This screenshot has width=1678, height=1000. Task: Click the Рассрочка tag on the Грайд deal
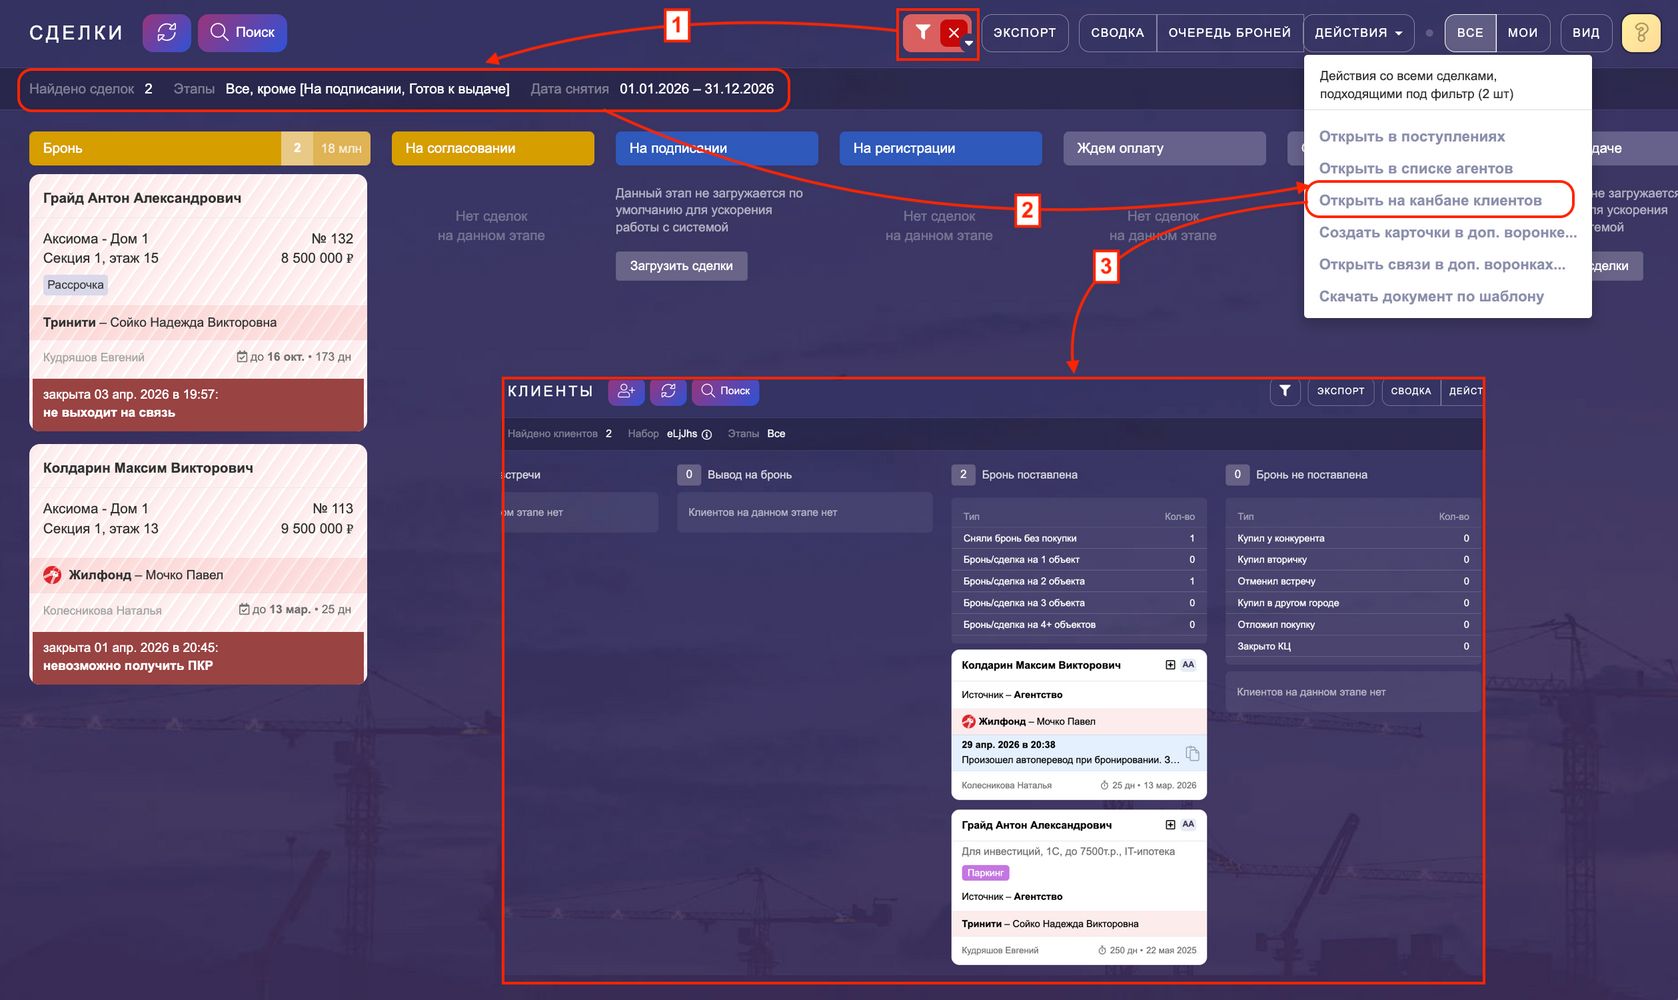[75, 285]
